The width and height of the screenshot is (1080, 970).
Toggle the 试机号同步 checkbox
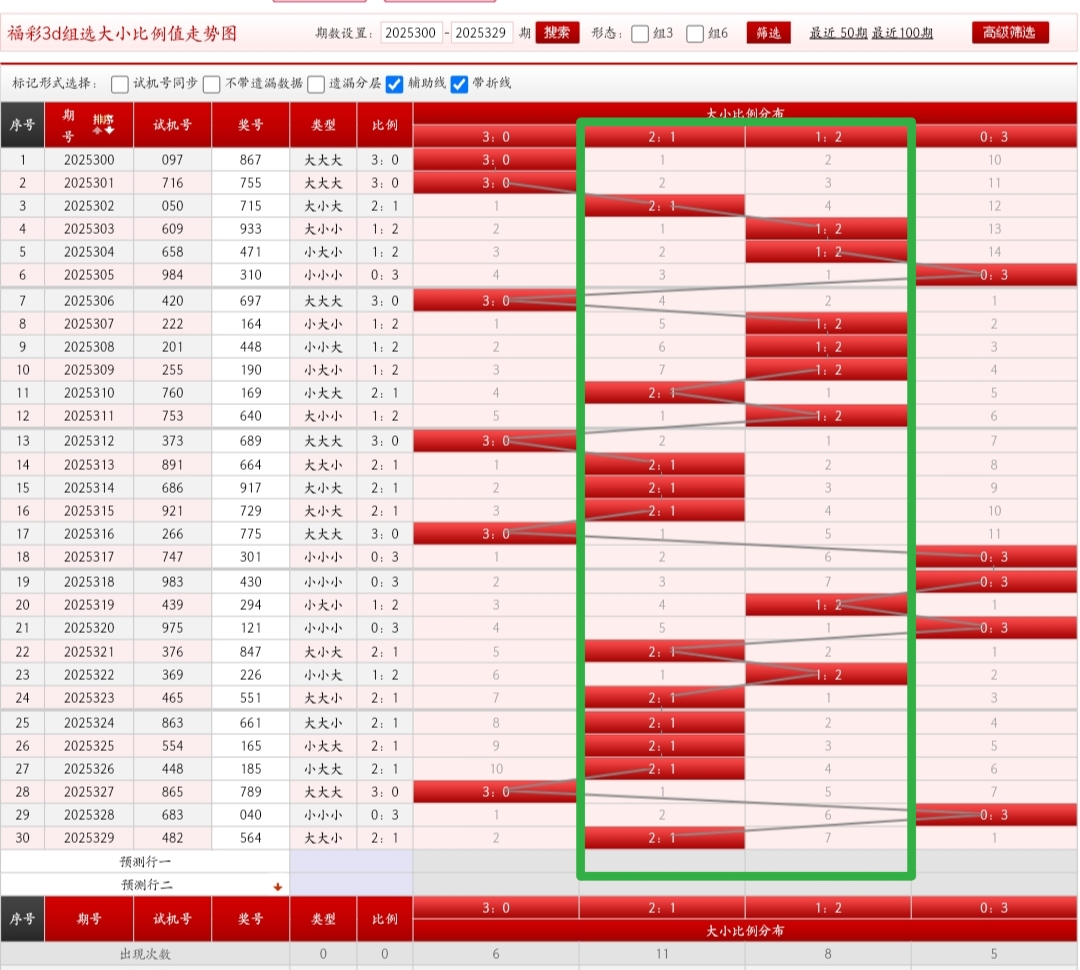point(120,84)
